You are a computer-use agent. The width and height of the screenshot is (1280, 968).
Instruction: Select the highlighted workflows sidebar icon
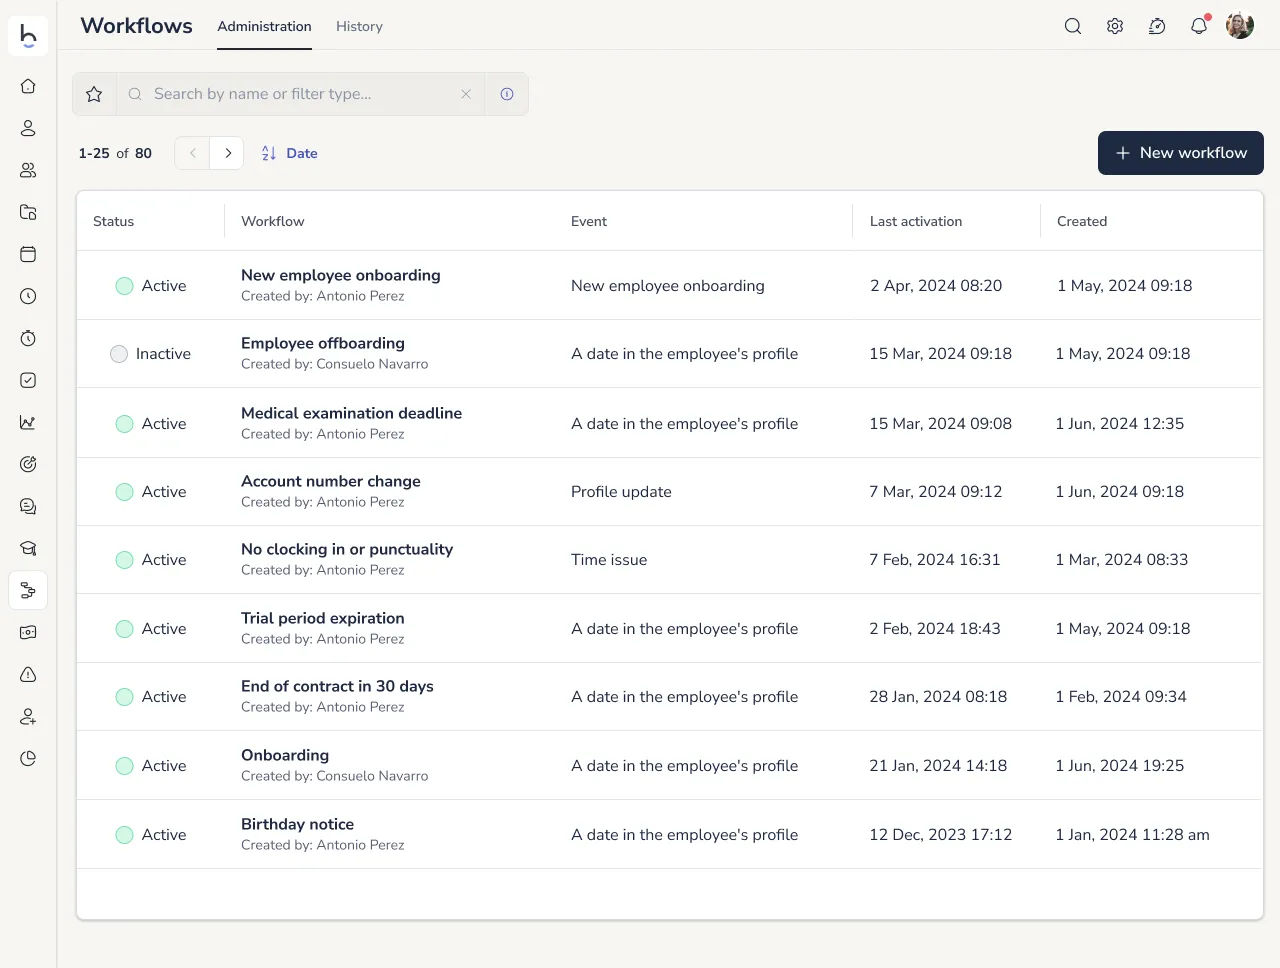click(x=28, y=590)
